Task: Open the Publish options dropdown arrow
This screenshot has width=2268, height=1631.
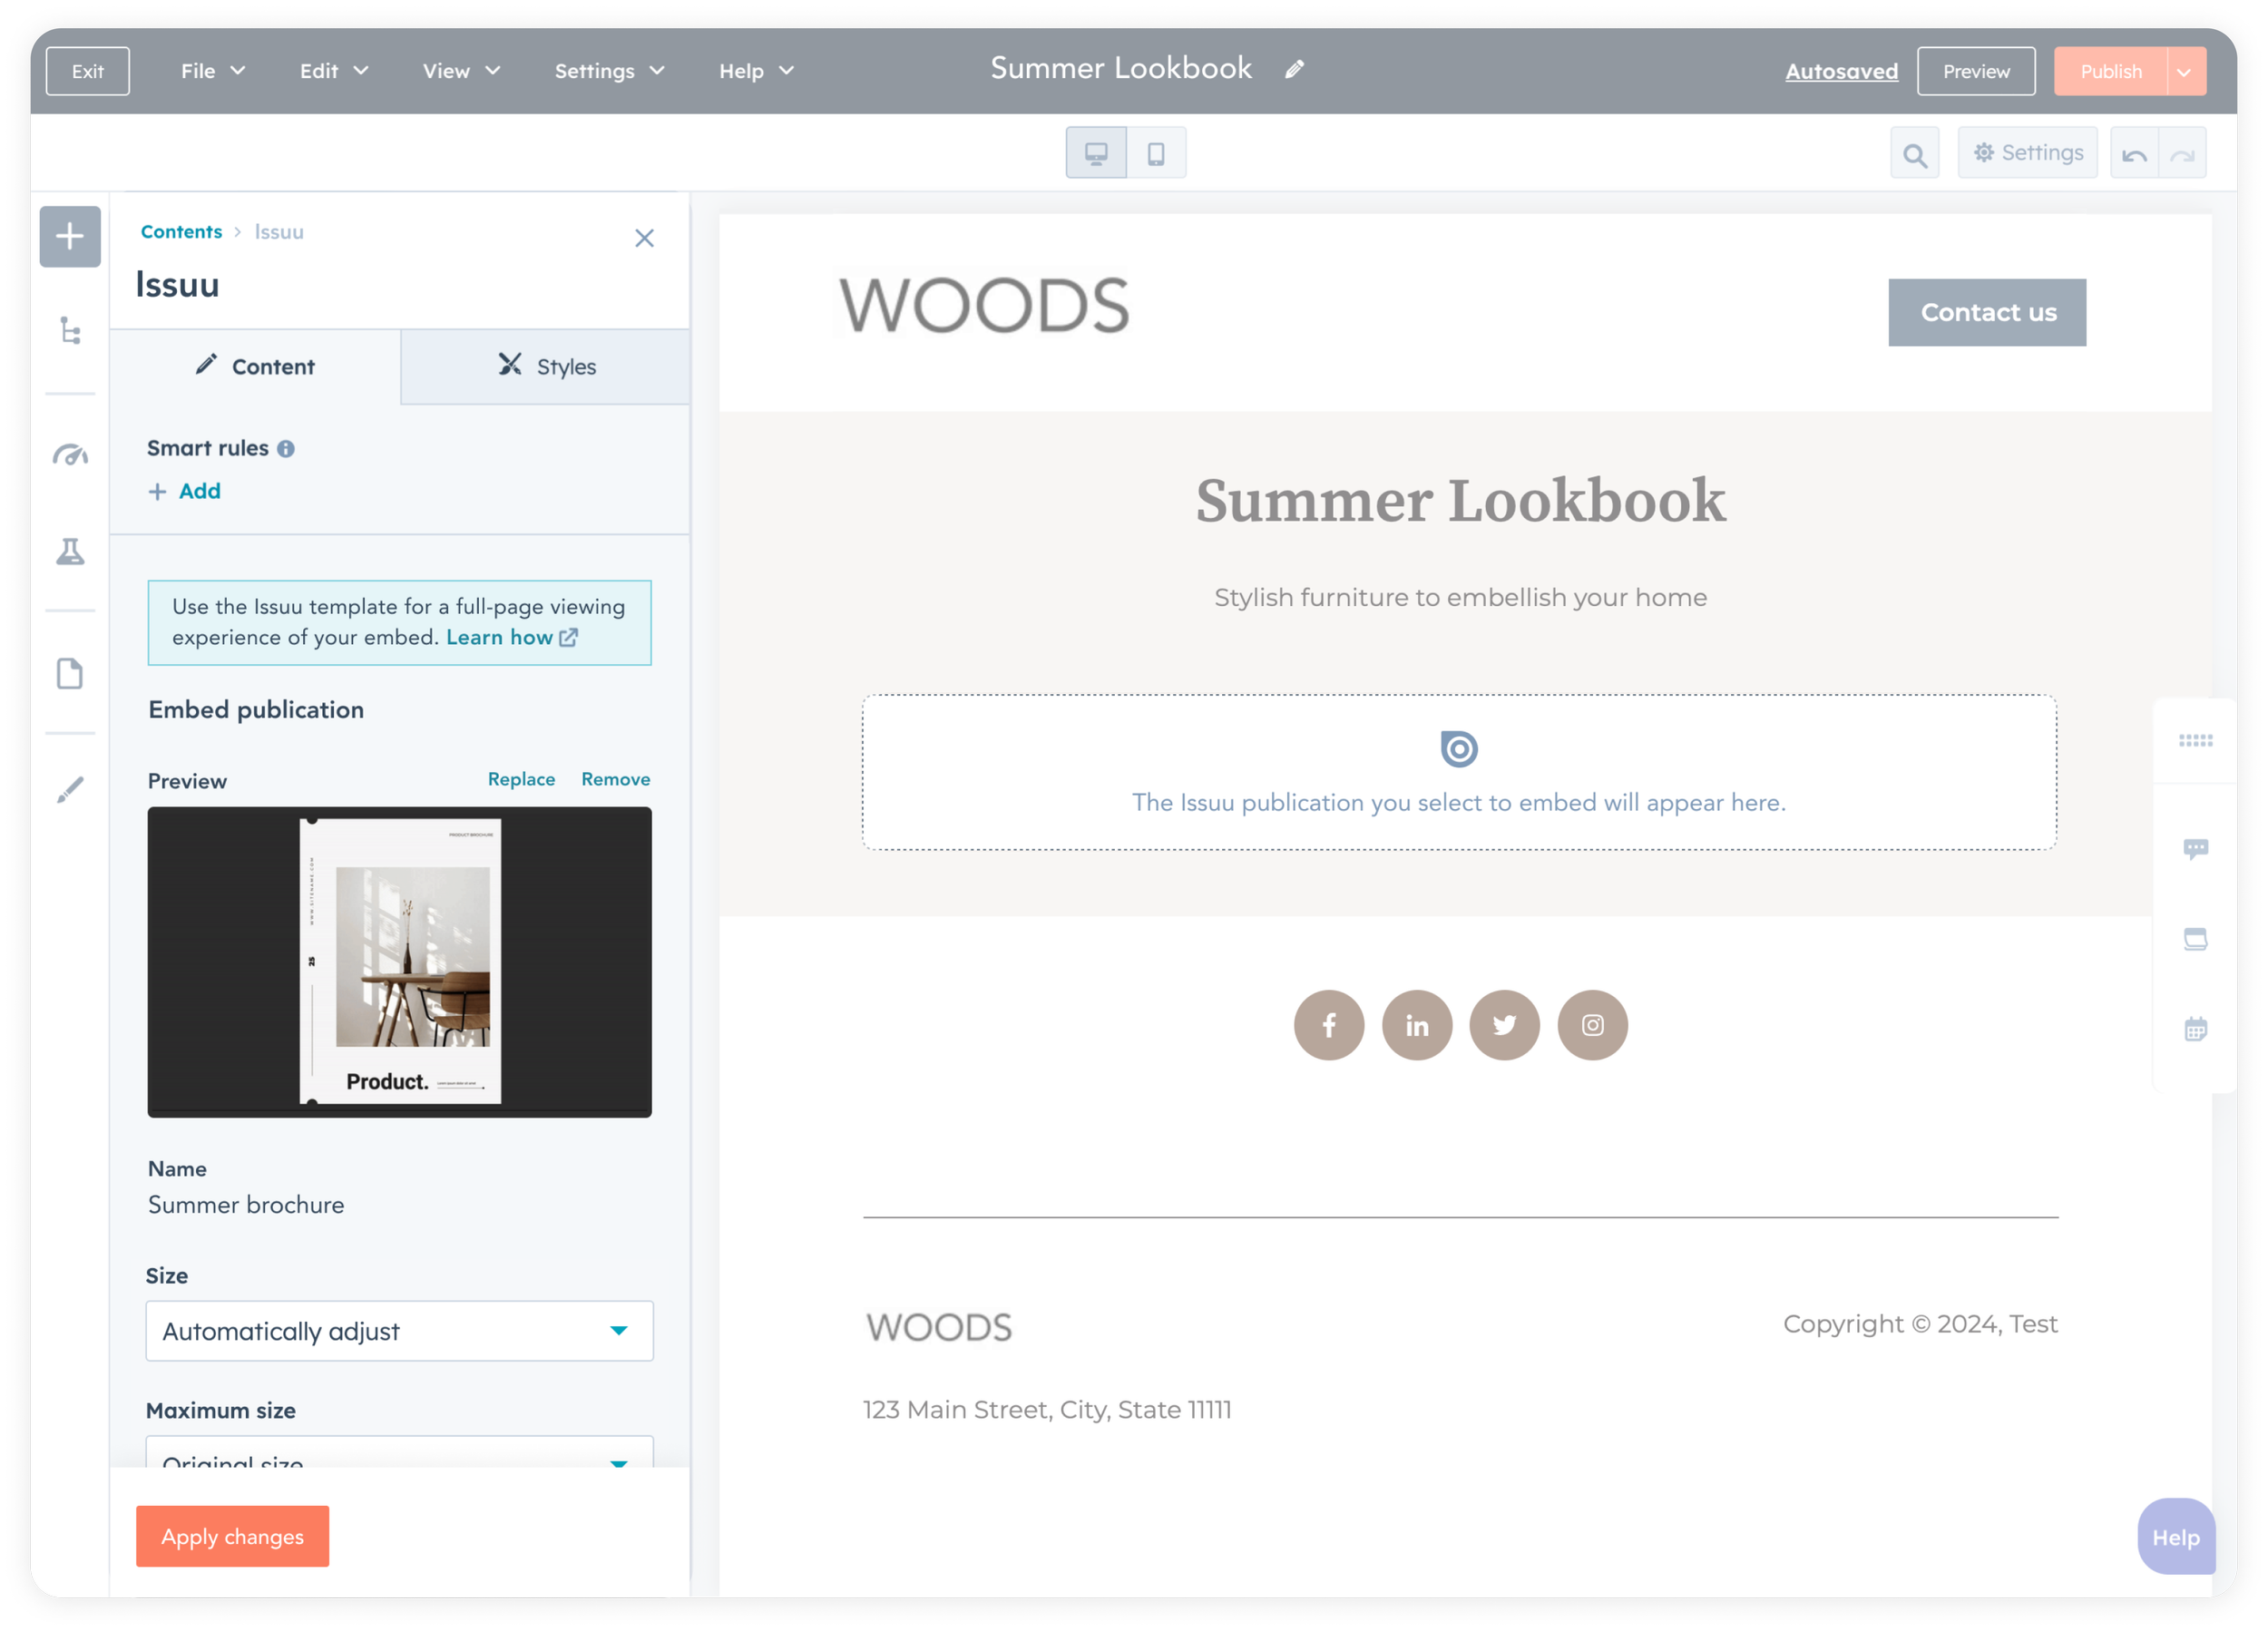Action: 2185,72
